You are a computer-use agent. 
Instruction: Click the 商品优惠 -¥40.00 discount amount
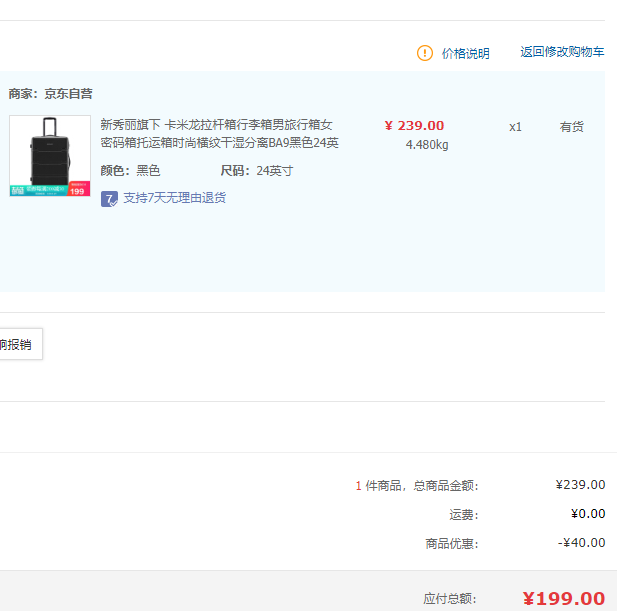[582, 543]
